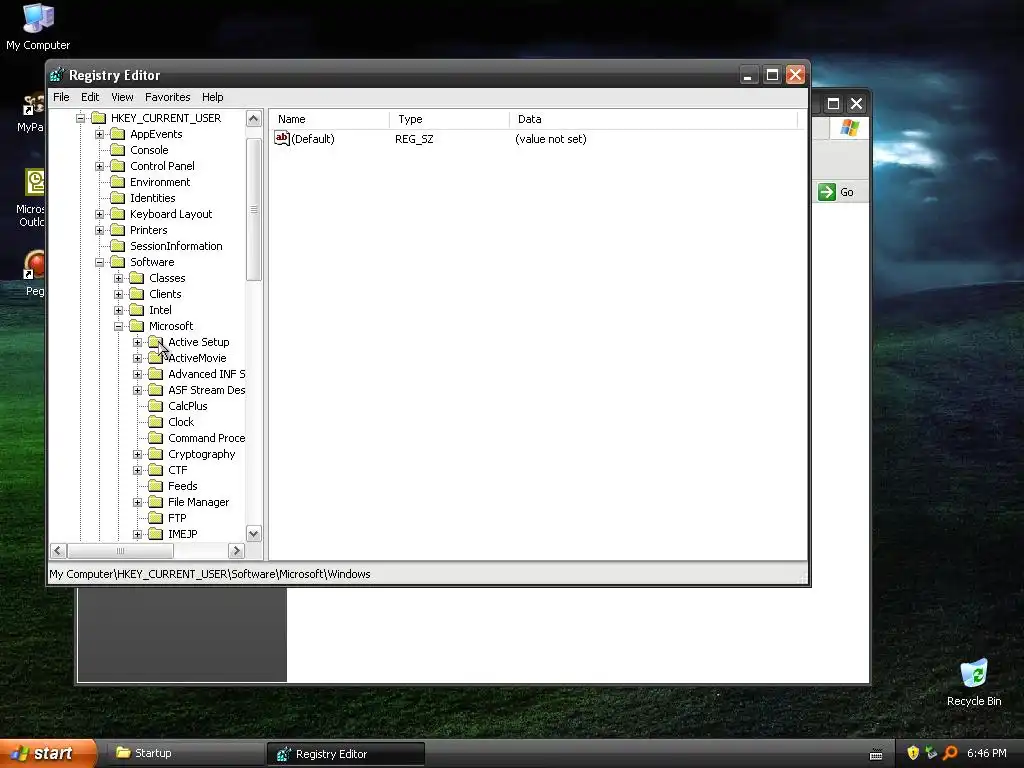The width and height of the screenshot is (1024, 768).
Task: Click the tree scroll down arrow
Action: point(253,534)
